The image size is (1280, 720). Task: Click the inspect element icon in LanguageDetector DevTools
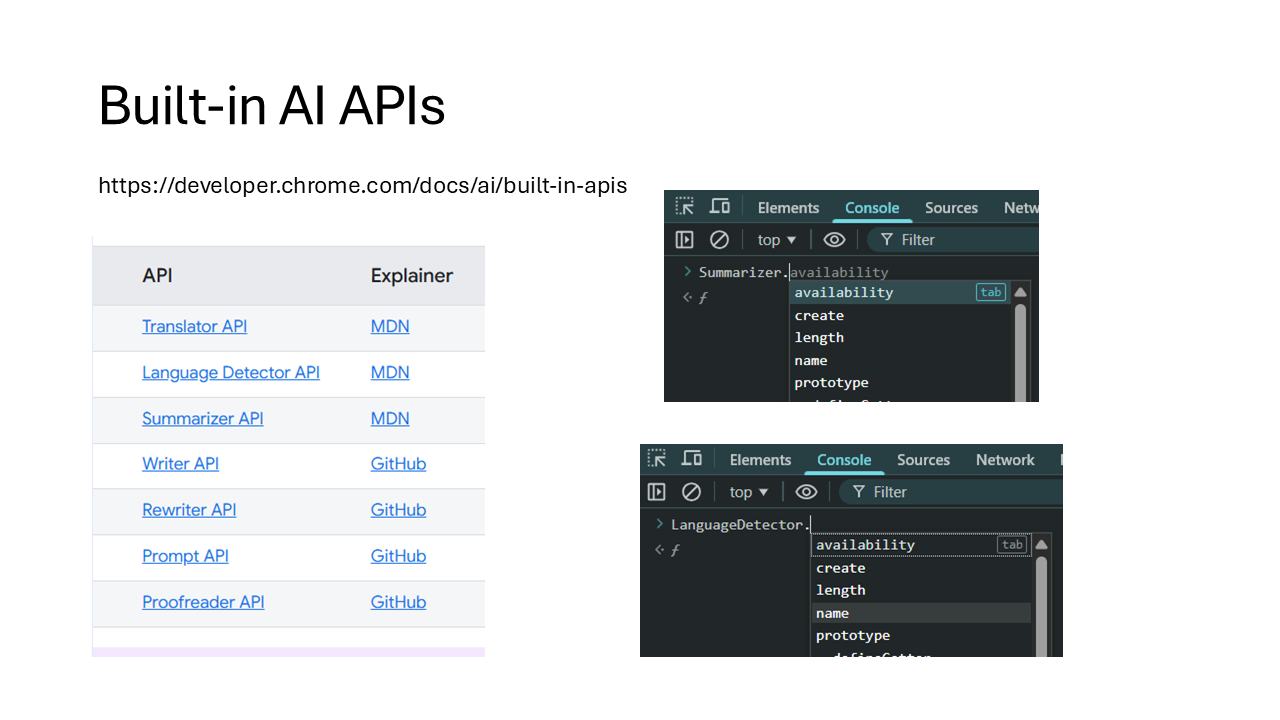pos(656,459)
